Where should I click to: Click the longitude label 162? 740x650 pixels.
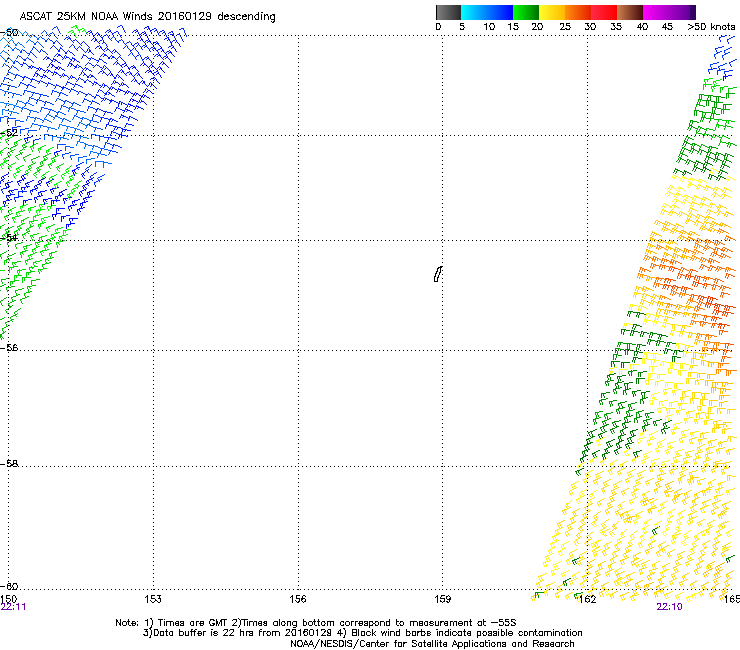pyautogui.click(x=588, y=599)
